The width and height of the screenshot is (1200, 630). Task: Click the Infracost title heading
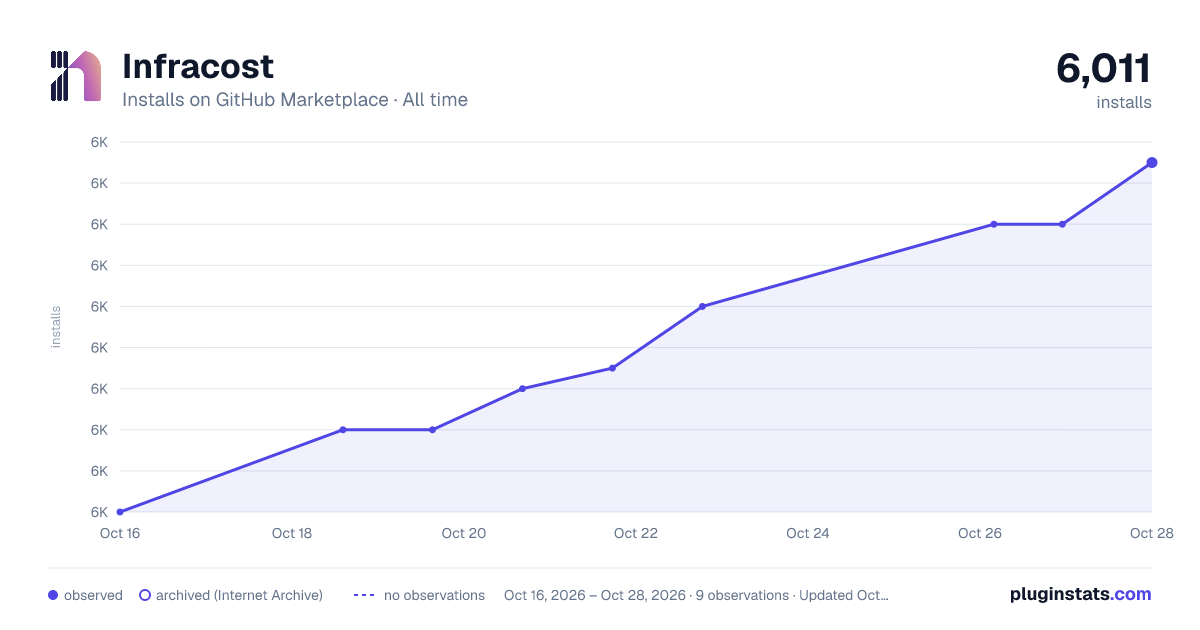pyautogui.click(x=198, y=66)
